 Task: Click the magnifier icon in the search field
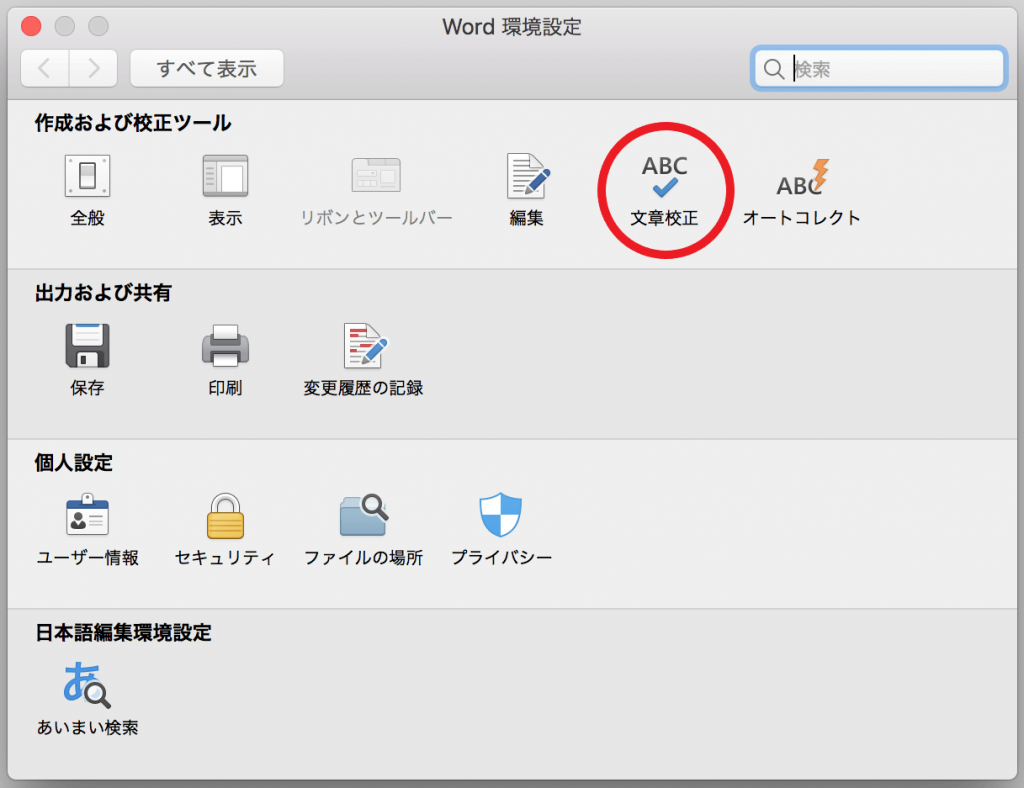pos(774,69)
